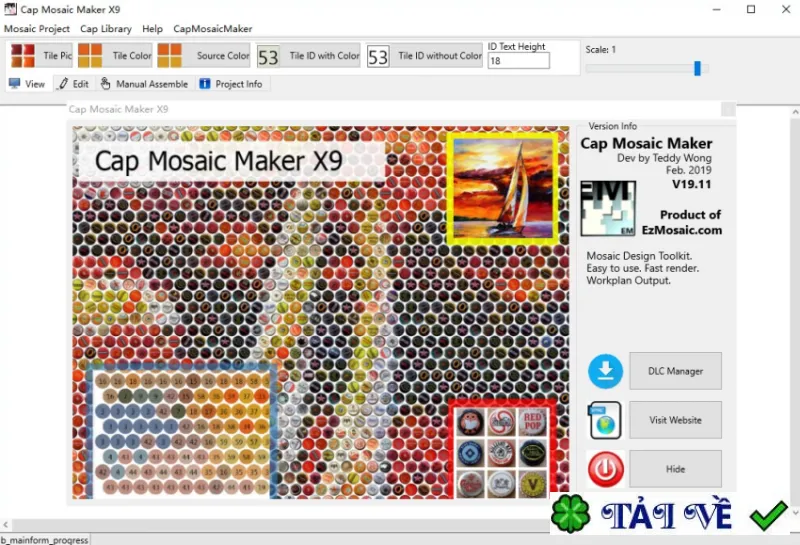
Task: Click the green clover icon
Action: click(570, 514)
